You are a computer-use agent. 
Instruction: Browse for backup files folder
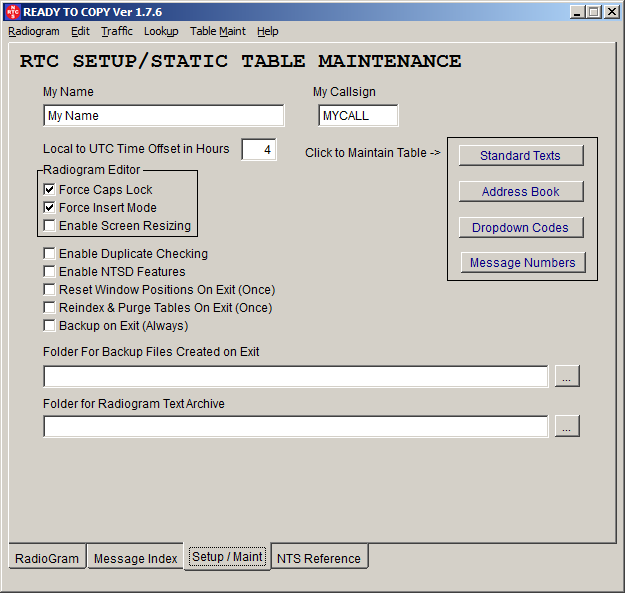(567, 376)
